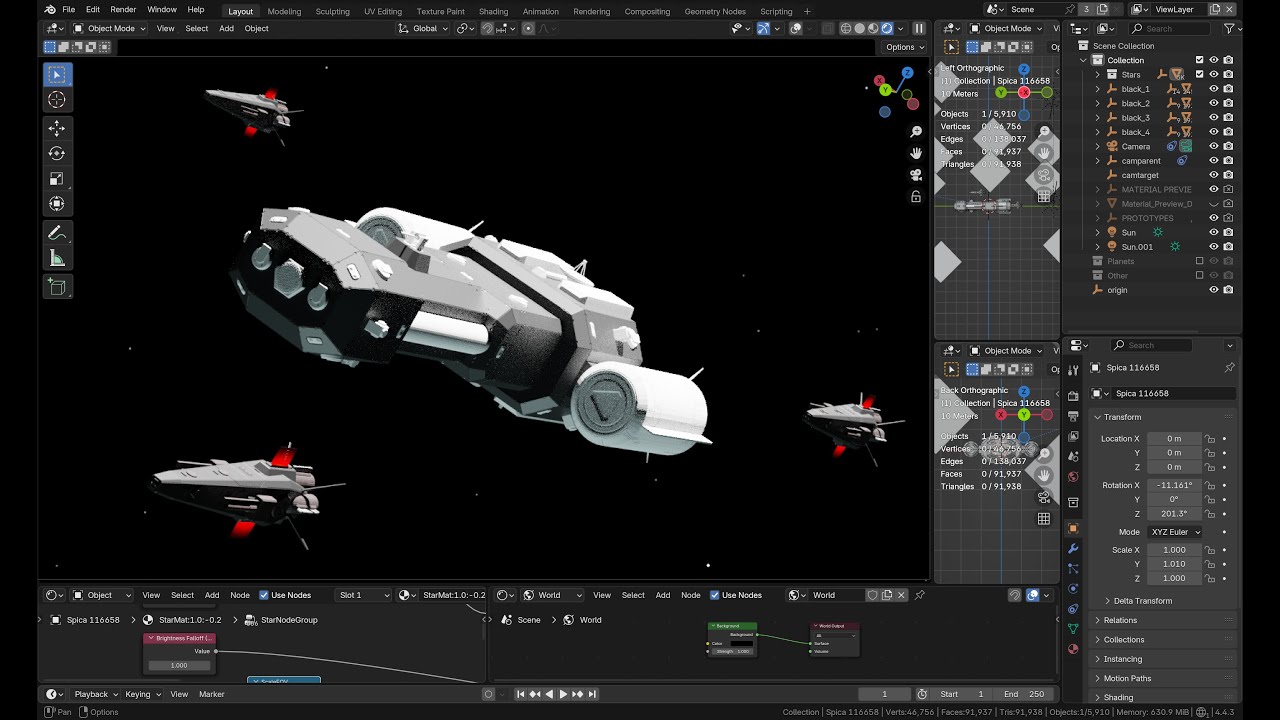Select the Cursor tool

(x=57, y=100)
